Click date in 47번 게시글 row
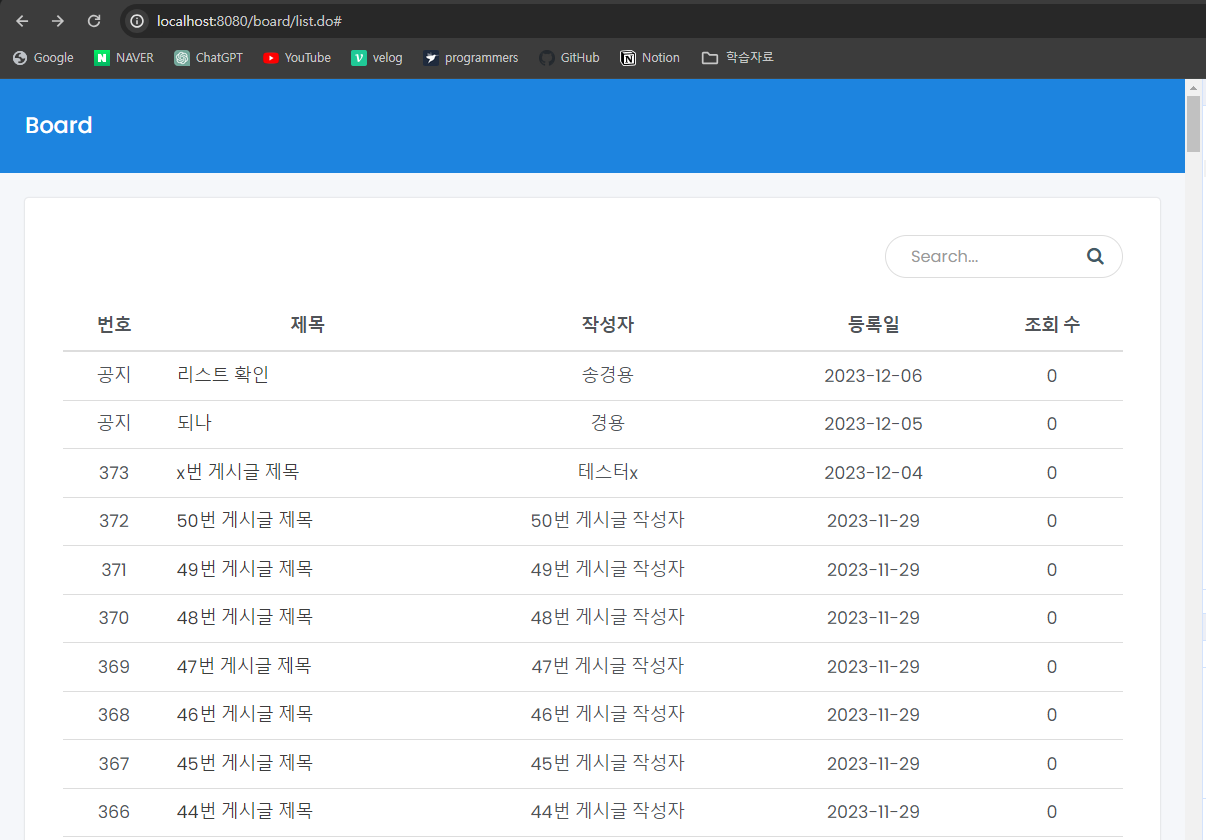The width and height of the screenshot is (1206, 840). click(873, 667)
